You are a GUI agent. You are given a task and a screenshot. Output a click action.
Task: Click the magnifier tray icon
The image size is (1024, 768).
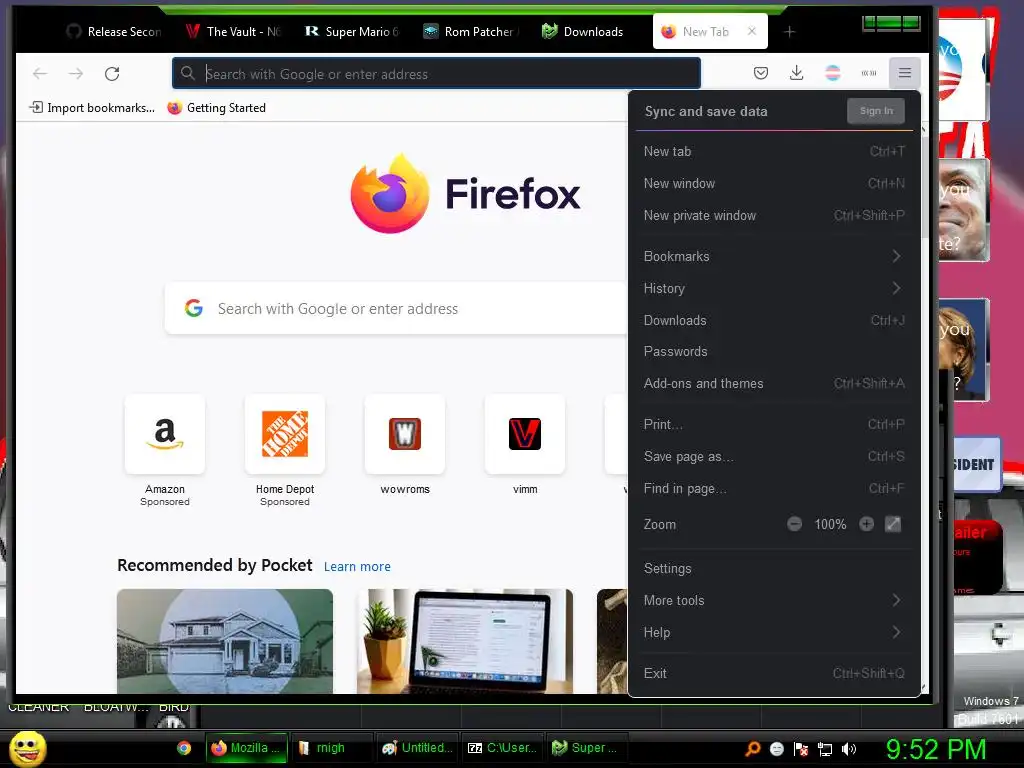coord(753,749)
